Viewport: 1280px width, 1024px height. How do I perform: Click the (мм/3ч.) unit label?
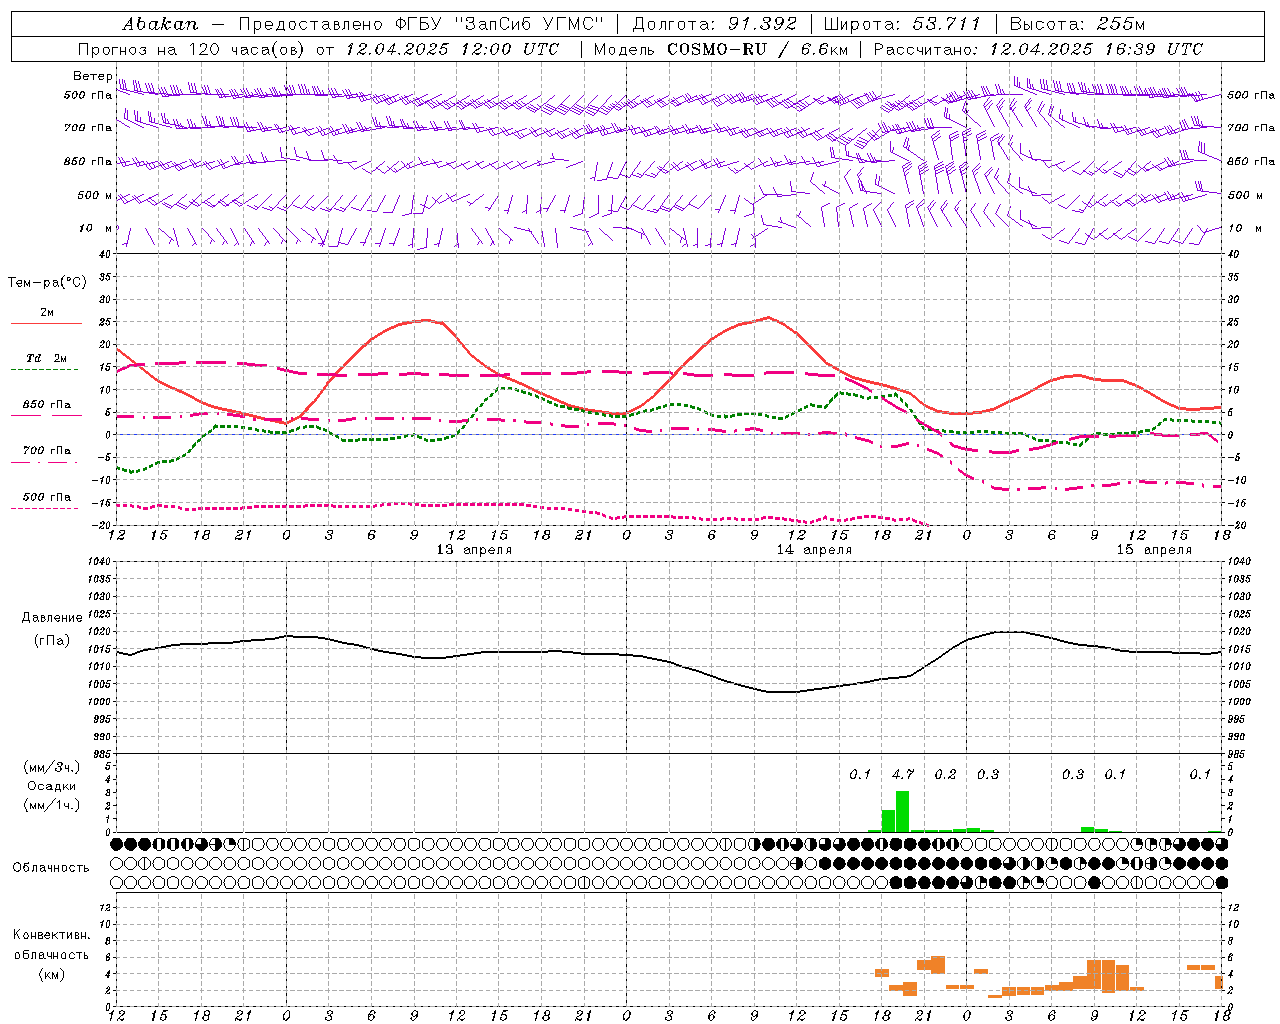50,767
